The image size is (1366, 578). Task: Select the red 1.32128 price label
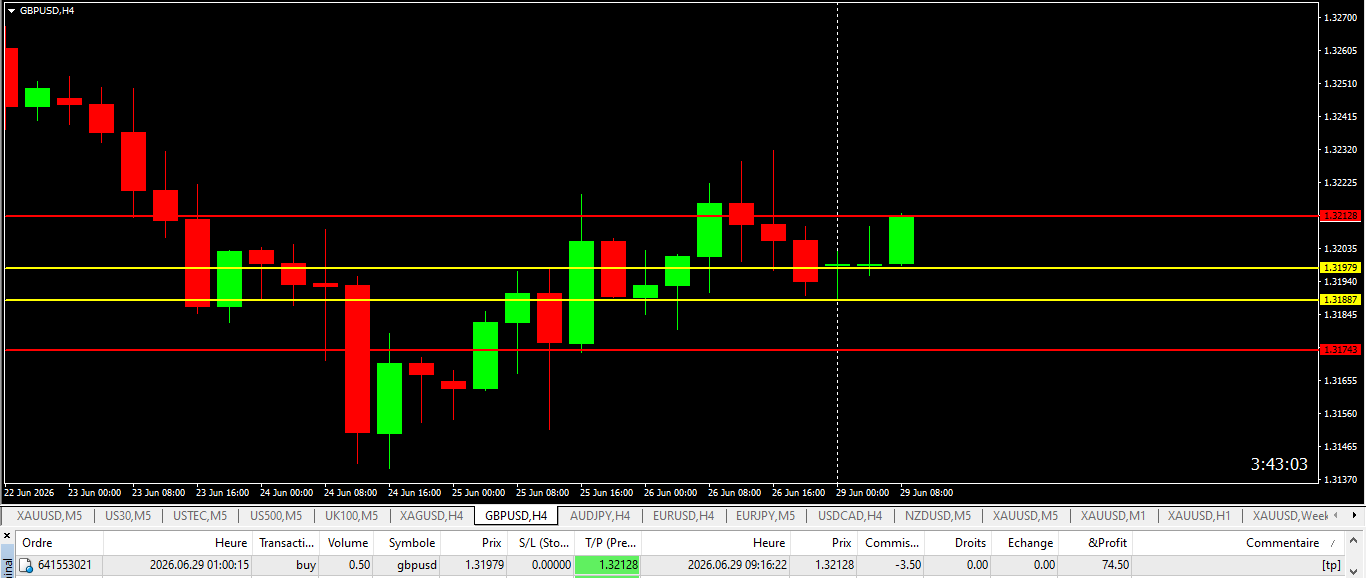click(x=1340, y=216)
